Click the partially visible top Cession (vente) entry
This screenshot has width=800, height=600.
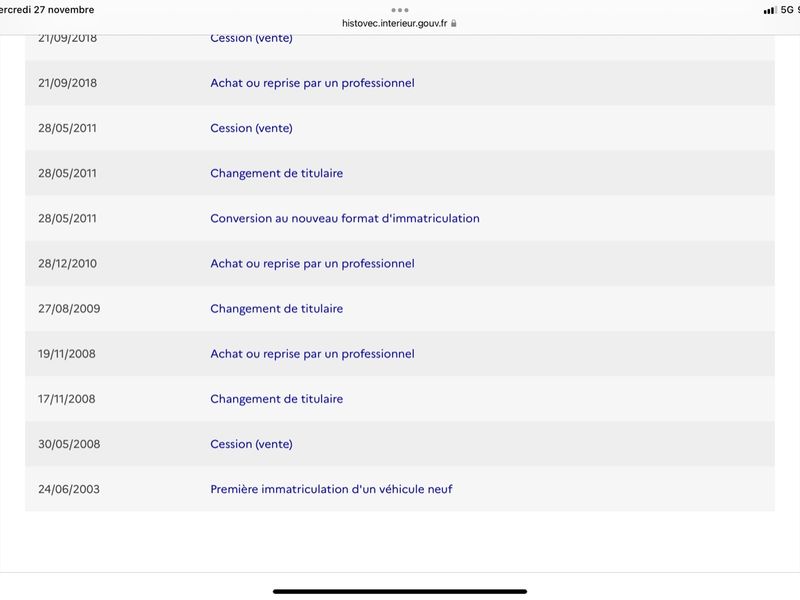(x=251, y=39)
